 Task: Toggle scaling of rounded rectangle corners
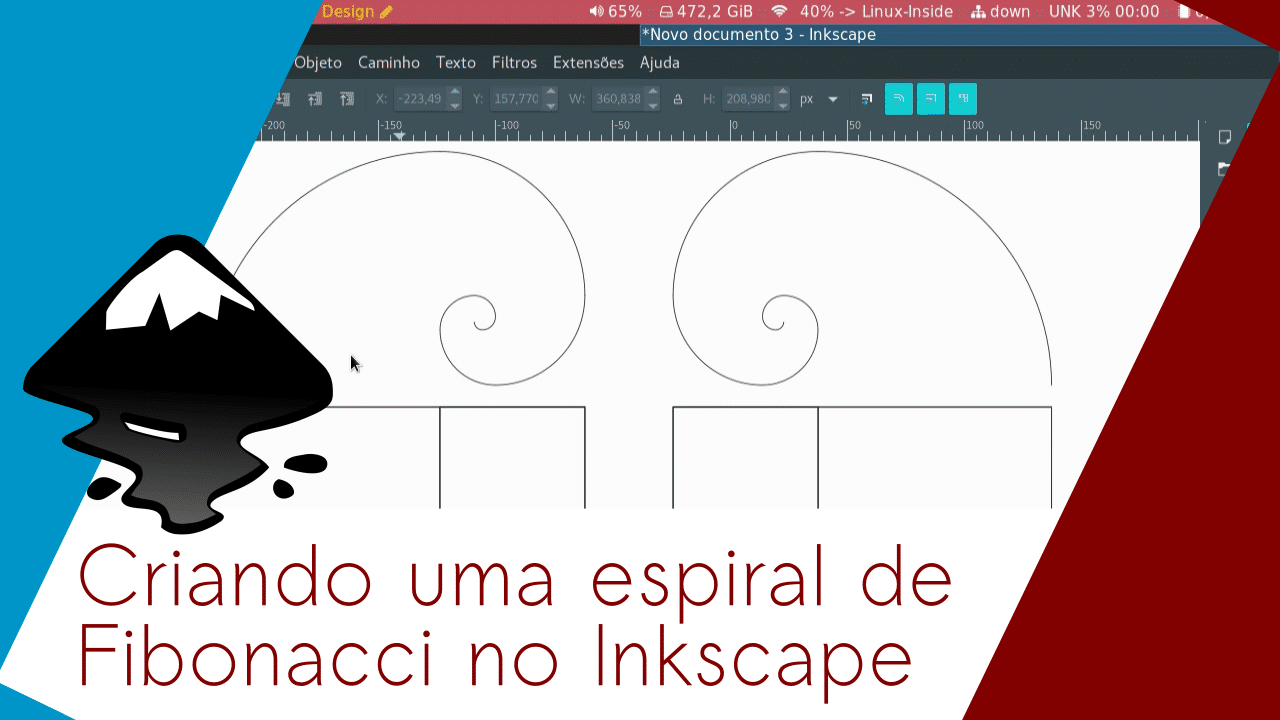(899, 99)
